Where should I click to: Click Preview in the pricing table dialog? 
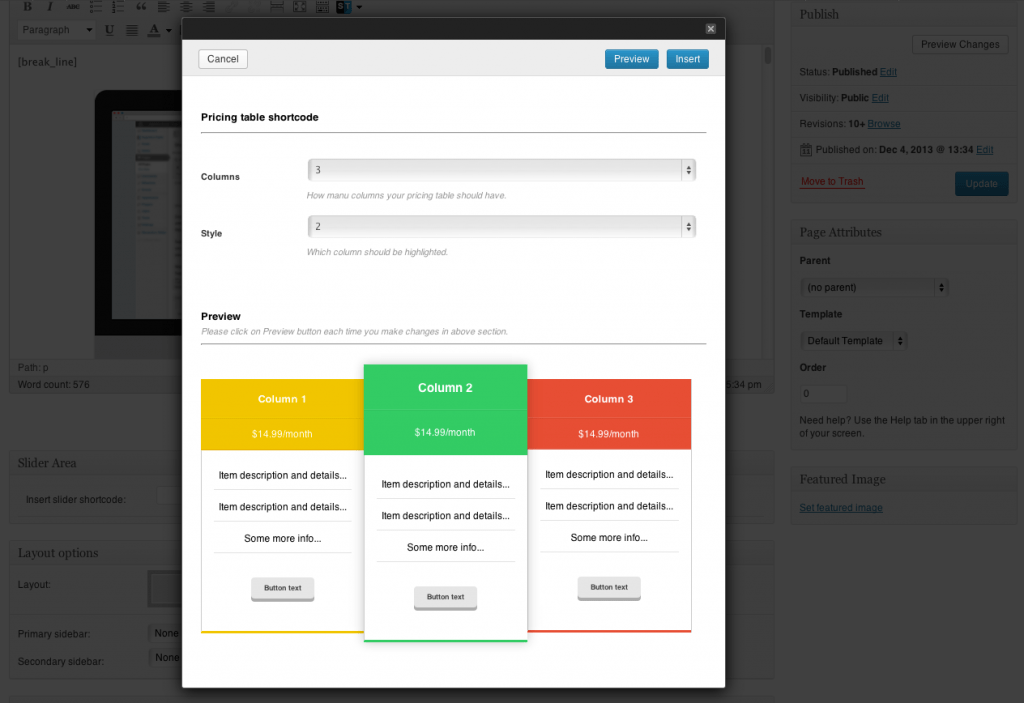tap(631, 58)
